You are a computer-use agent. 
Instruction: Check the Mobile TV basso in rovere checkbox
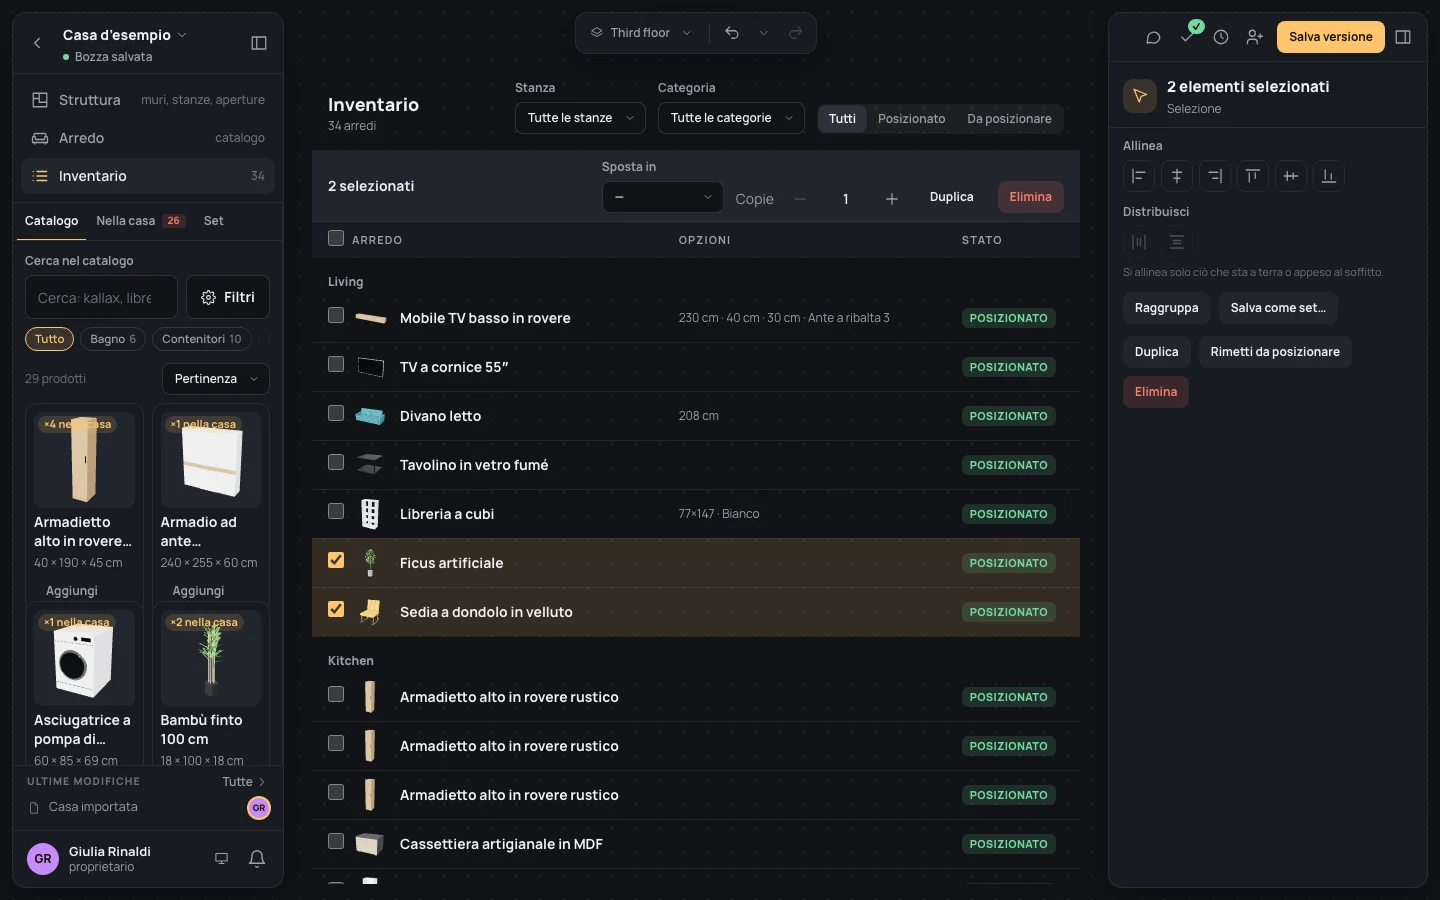click(x=336, y=315)
